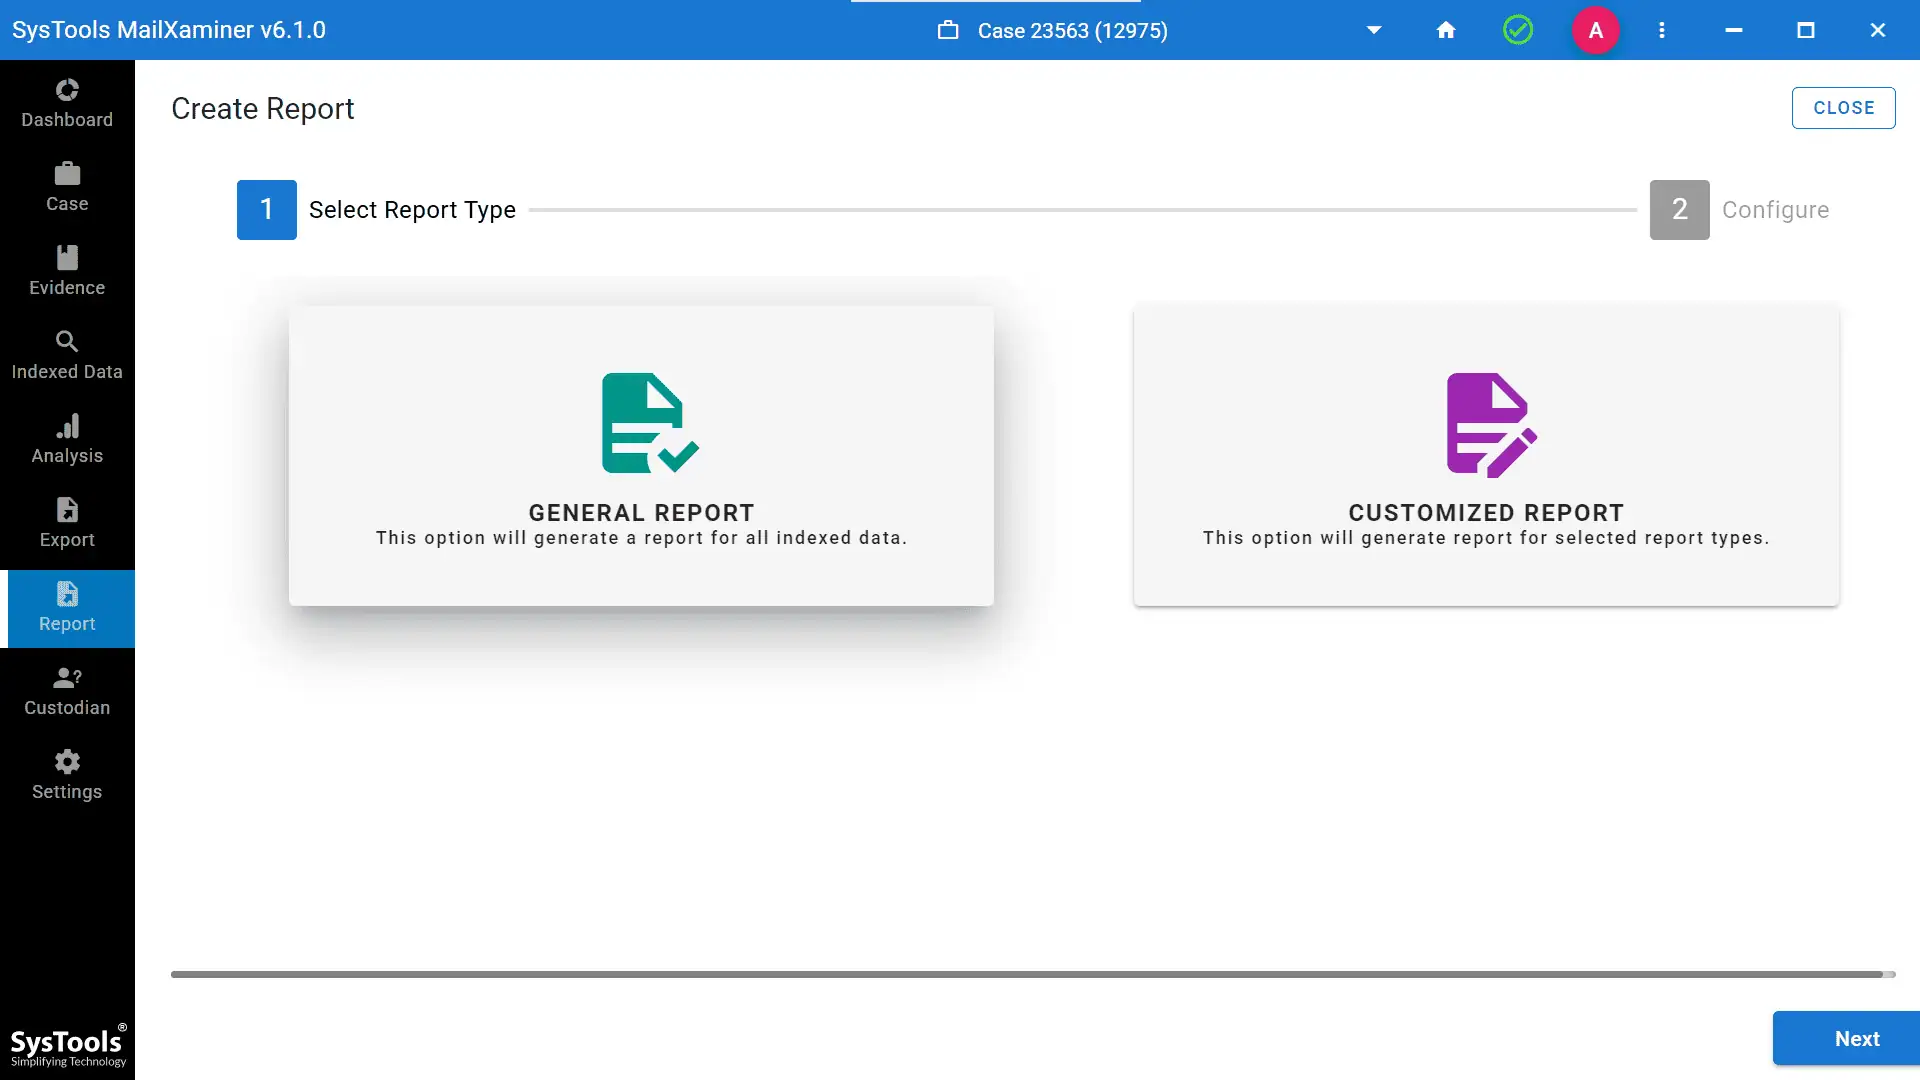Click the home icon in title bar
The image size is (1920, 1080).
tap(1445, 30)
